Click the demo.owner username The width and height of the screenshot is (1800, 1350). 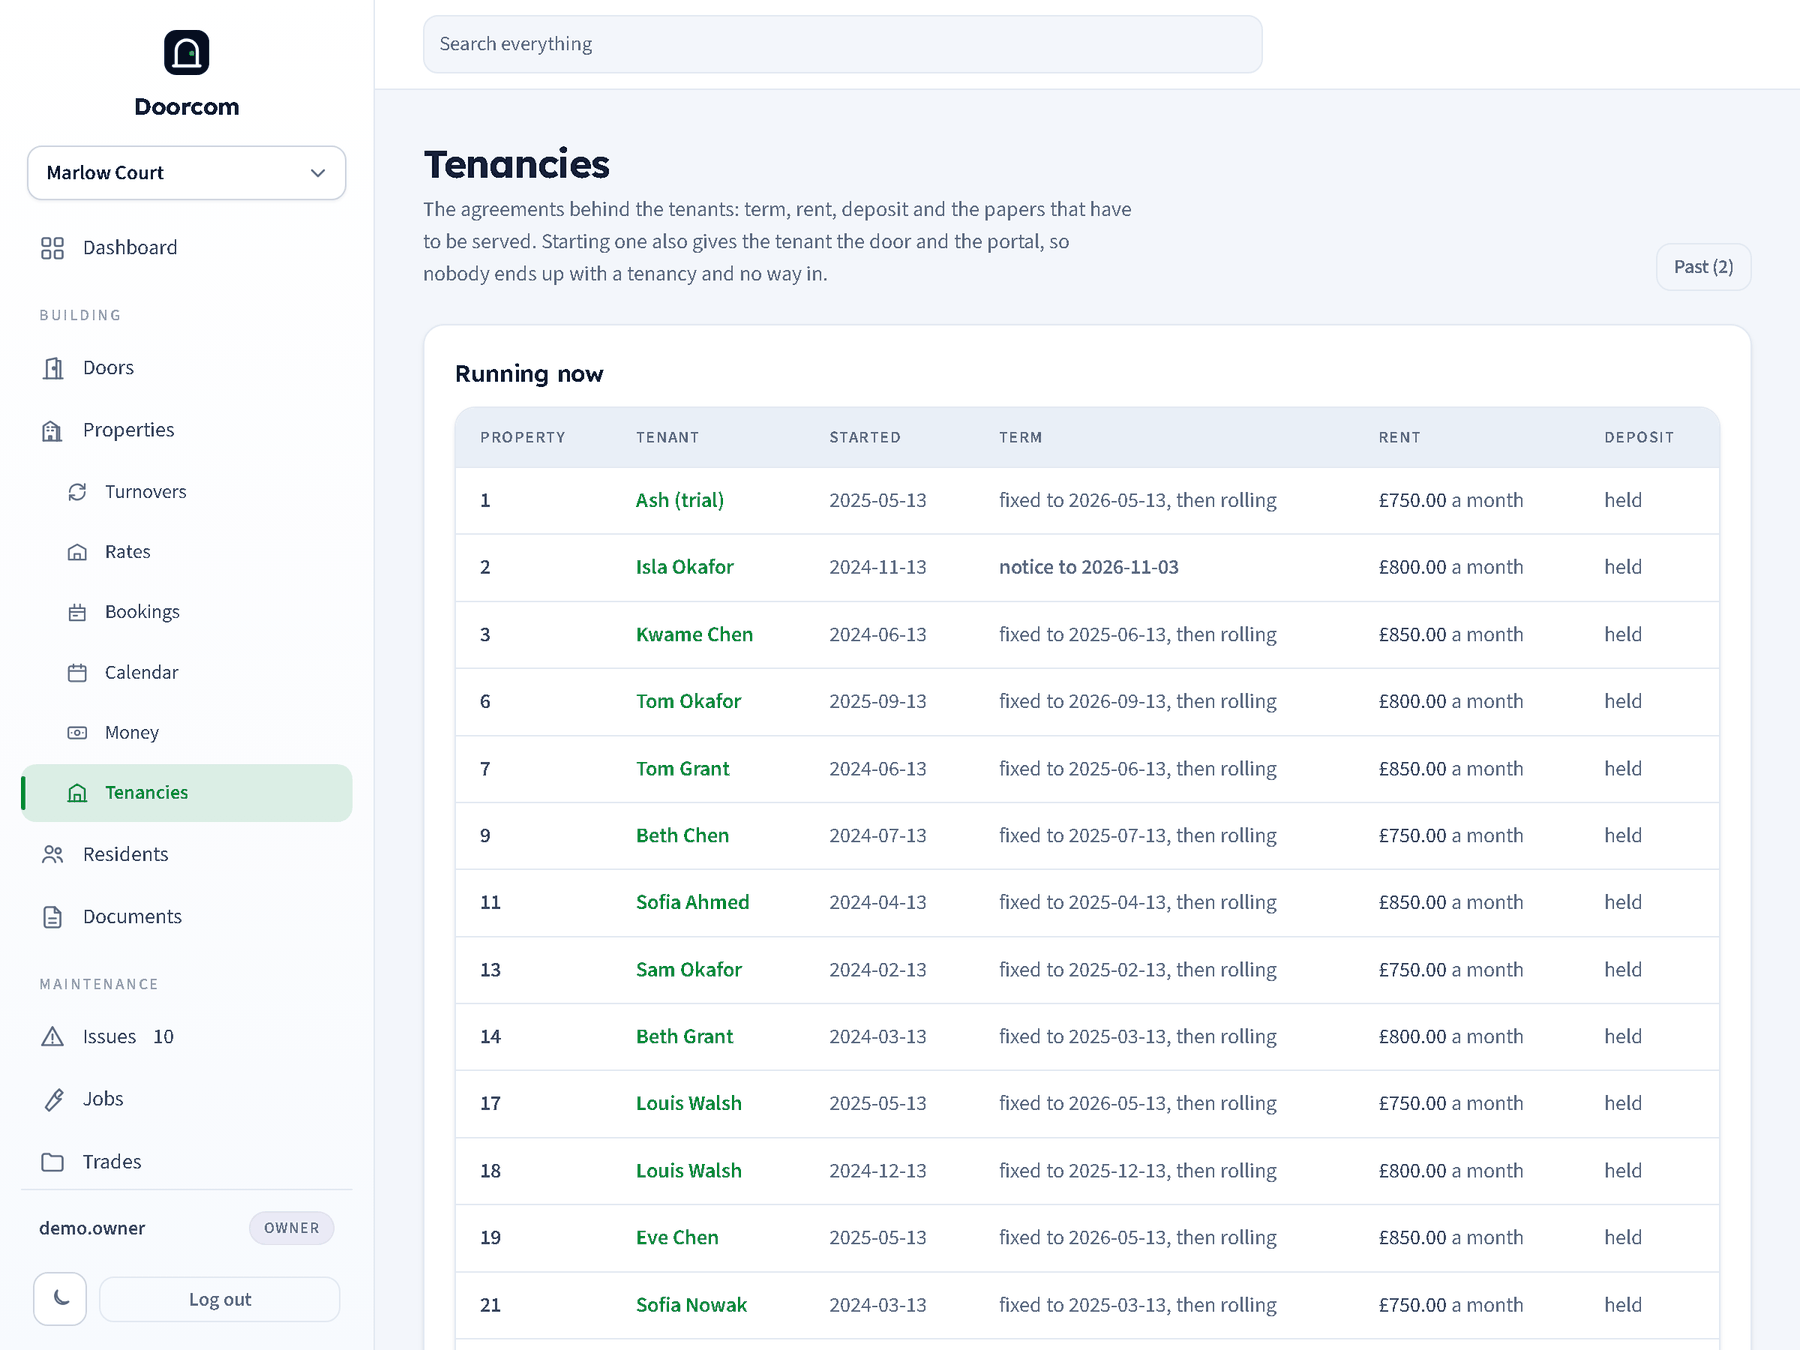point(92,1228)
